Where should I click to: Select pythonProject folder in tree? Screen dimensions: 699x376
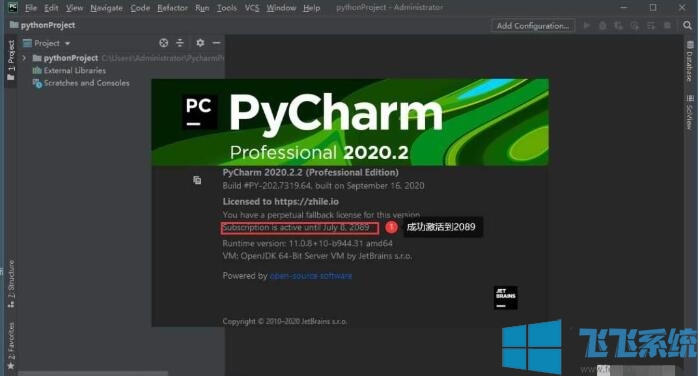point(70,58)
